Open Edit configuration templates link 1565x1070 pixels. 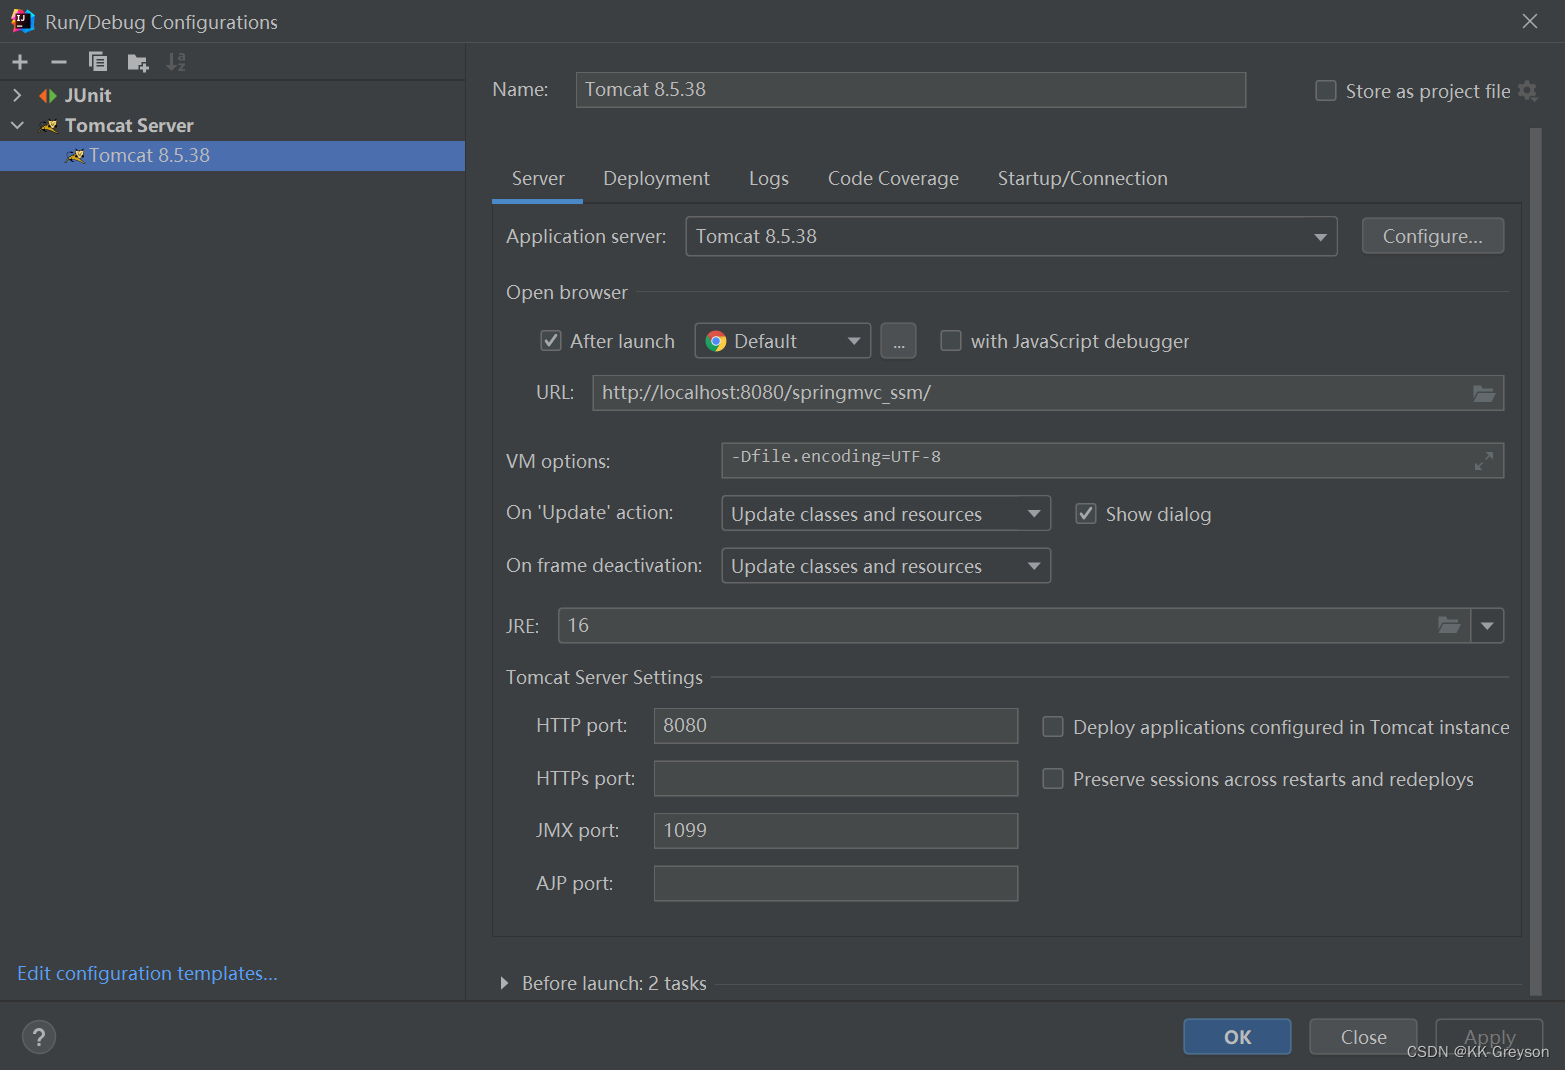(x=147, y=973)
